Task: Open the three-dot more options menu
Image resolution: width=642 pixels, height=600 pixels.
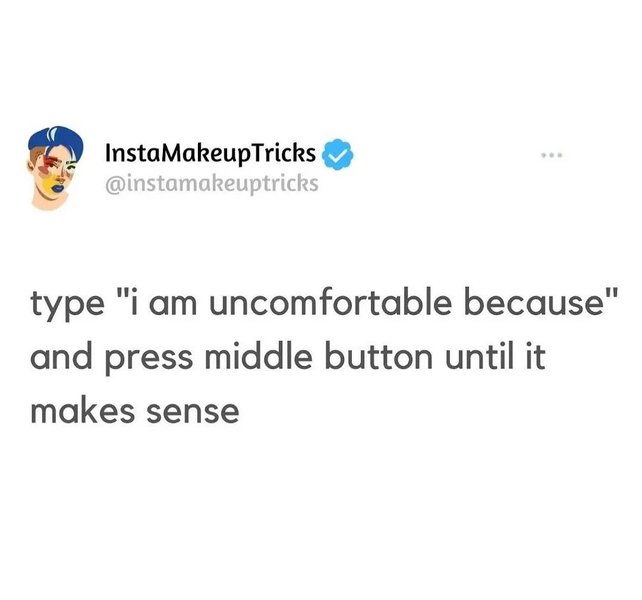Action: [x=552, y=158]
